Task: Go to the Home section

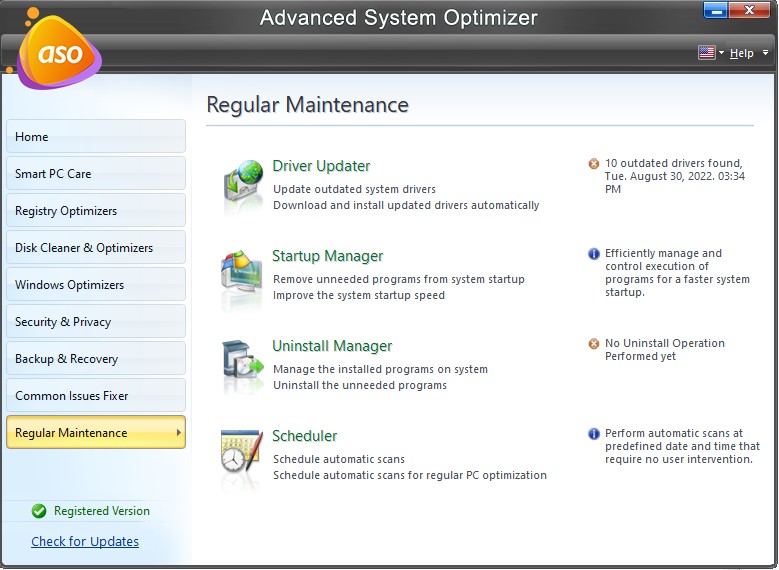Action: pyautogui.click(x=96, y=136)
